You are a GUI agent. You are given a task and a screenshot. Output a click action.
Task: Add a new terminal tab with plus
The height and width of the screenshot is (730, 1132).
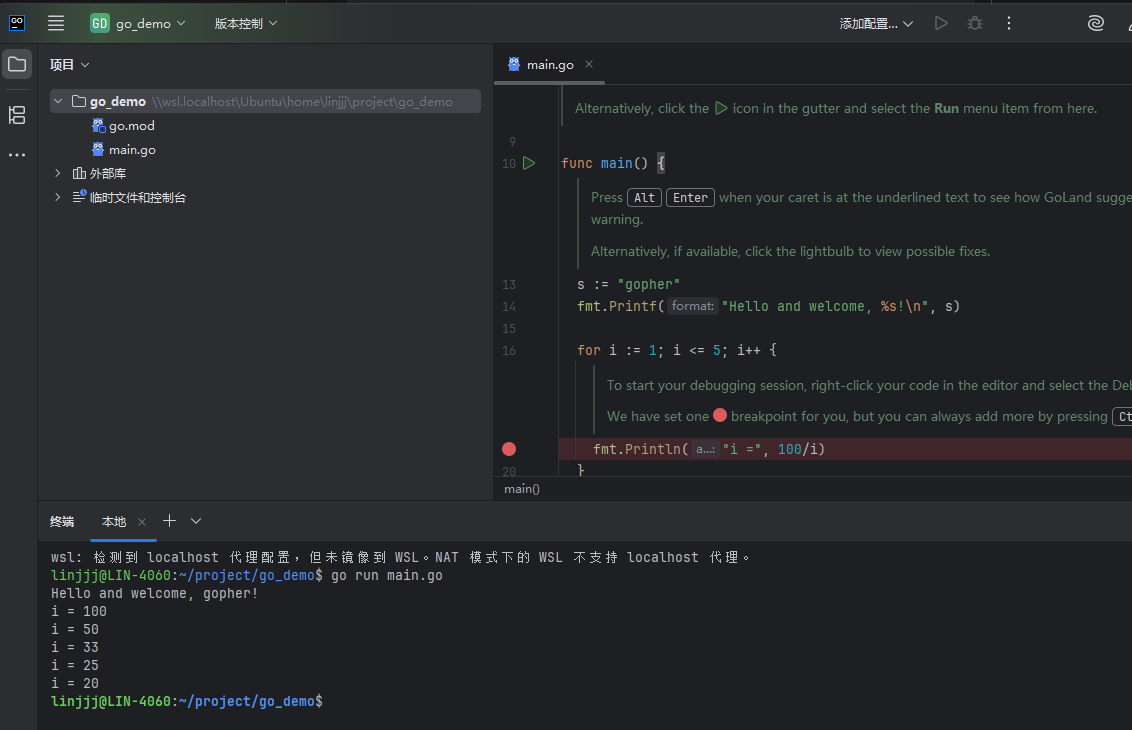pyautogui.click(x=169, y=521)
